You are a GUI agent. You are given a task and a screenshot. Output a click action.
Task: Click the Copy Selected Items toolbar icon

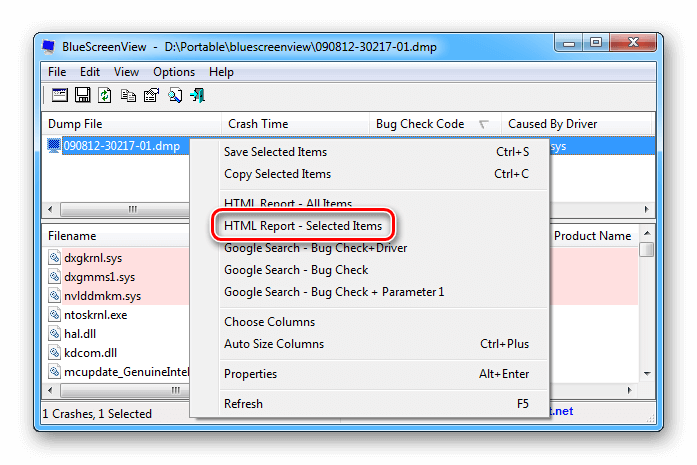coord(128,95)
